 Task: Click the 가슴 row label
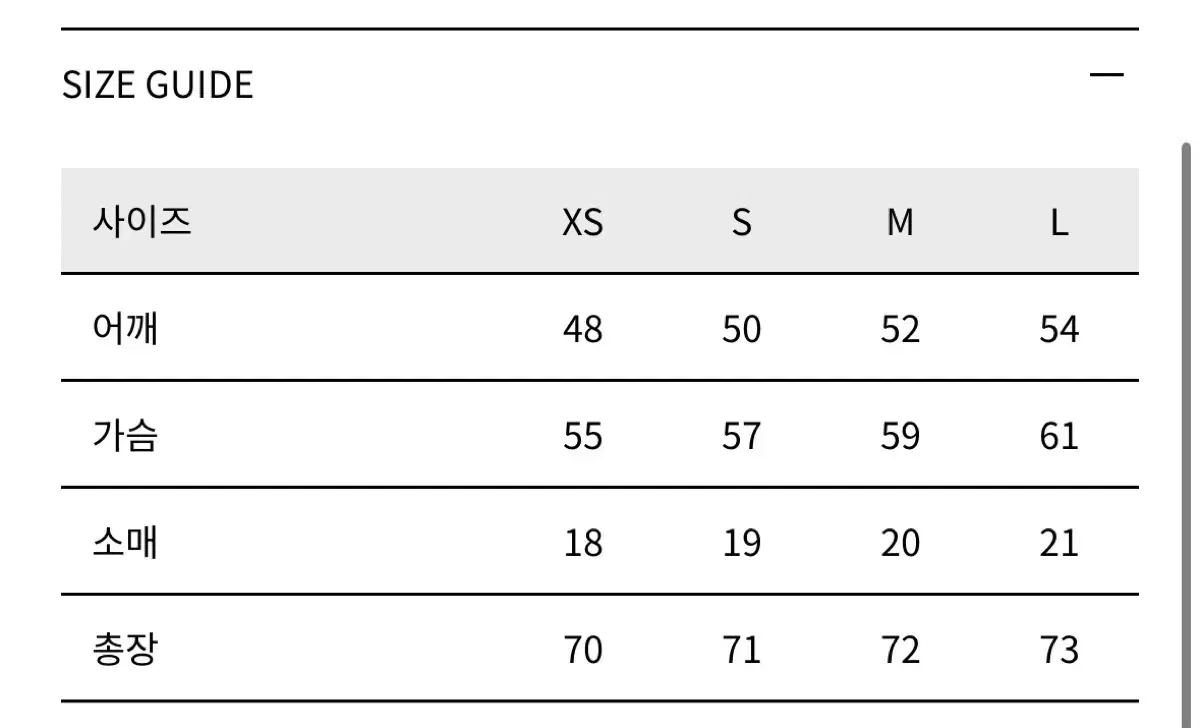pos(125,435)
